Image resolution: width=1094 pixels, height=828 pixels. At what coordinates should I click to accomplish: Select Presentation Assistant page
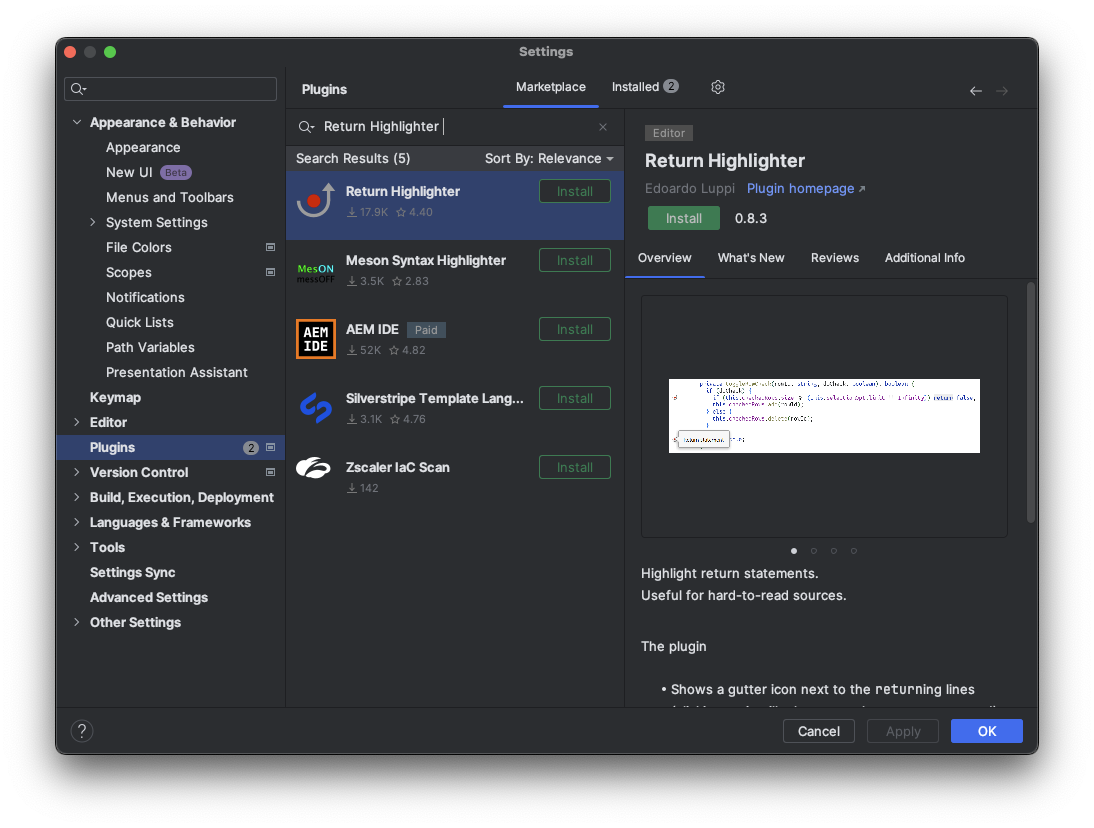(177, 372)
